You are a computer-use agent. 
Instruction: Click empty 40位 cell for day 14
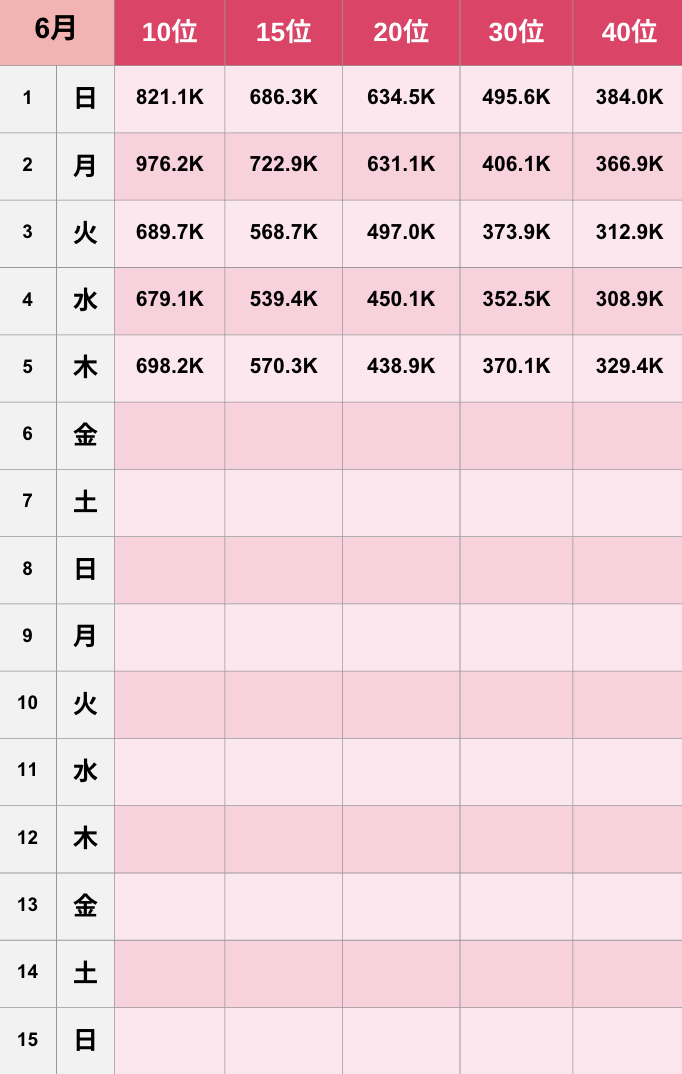628,973
